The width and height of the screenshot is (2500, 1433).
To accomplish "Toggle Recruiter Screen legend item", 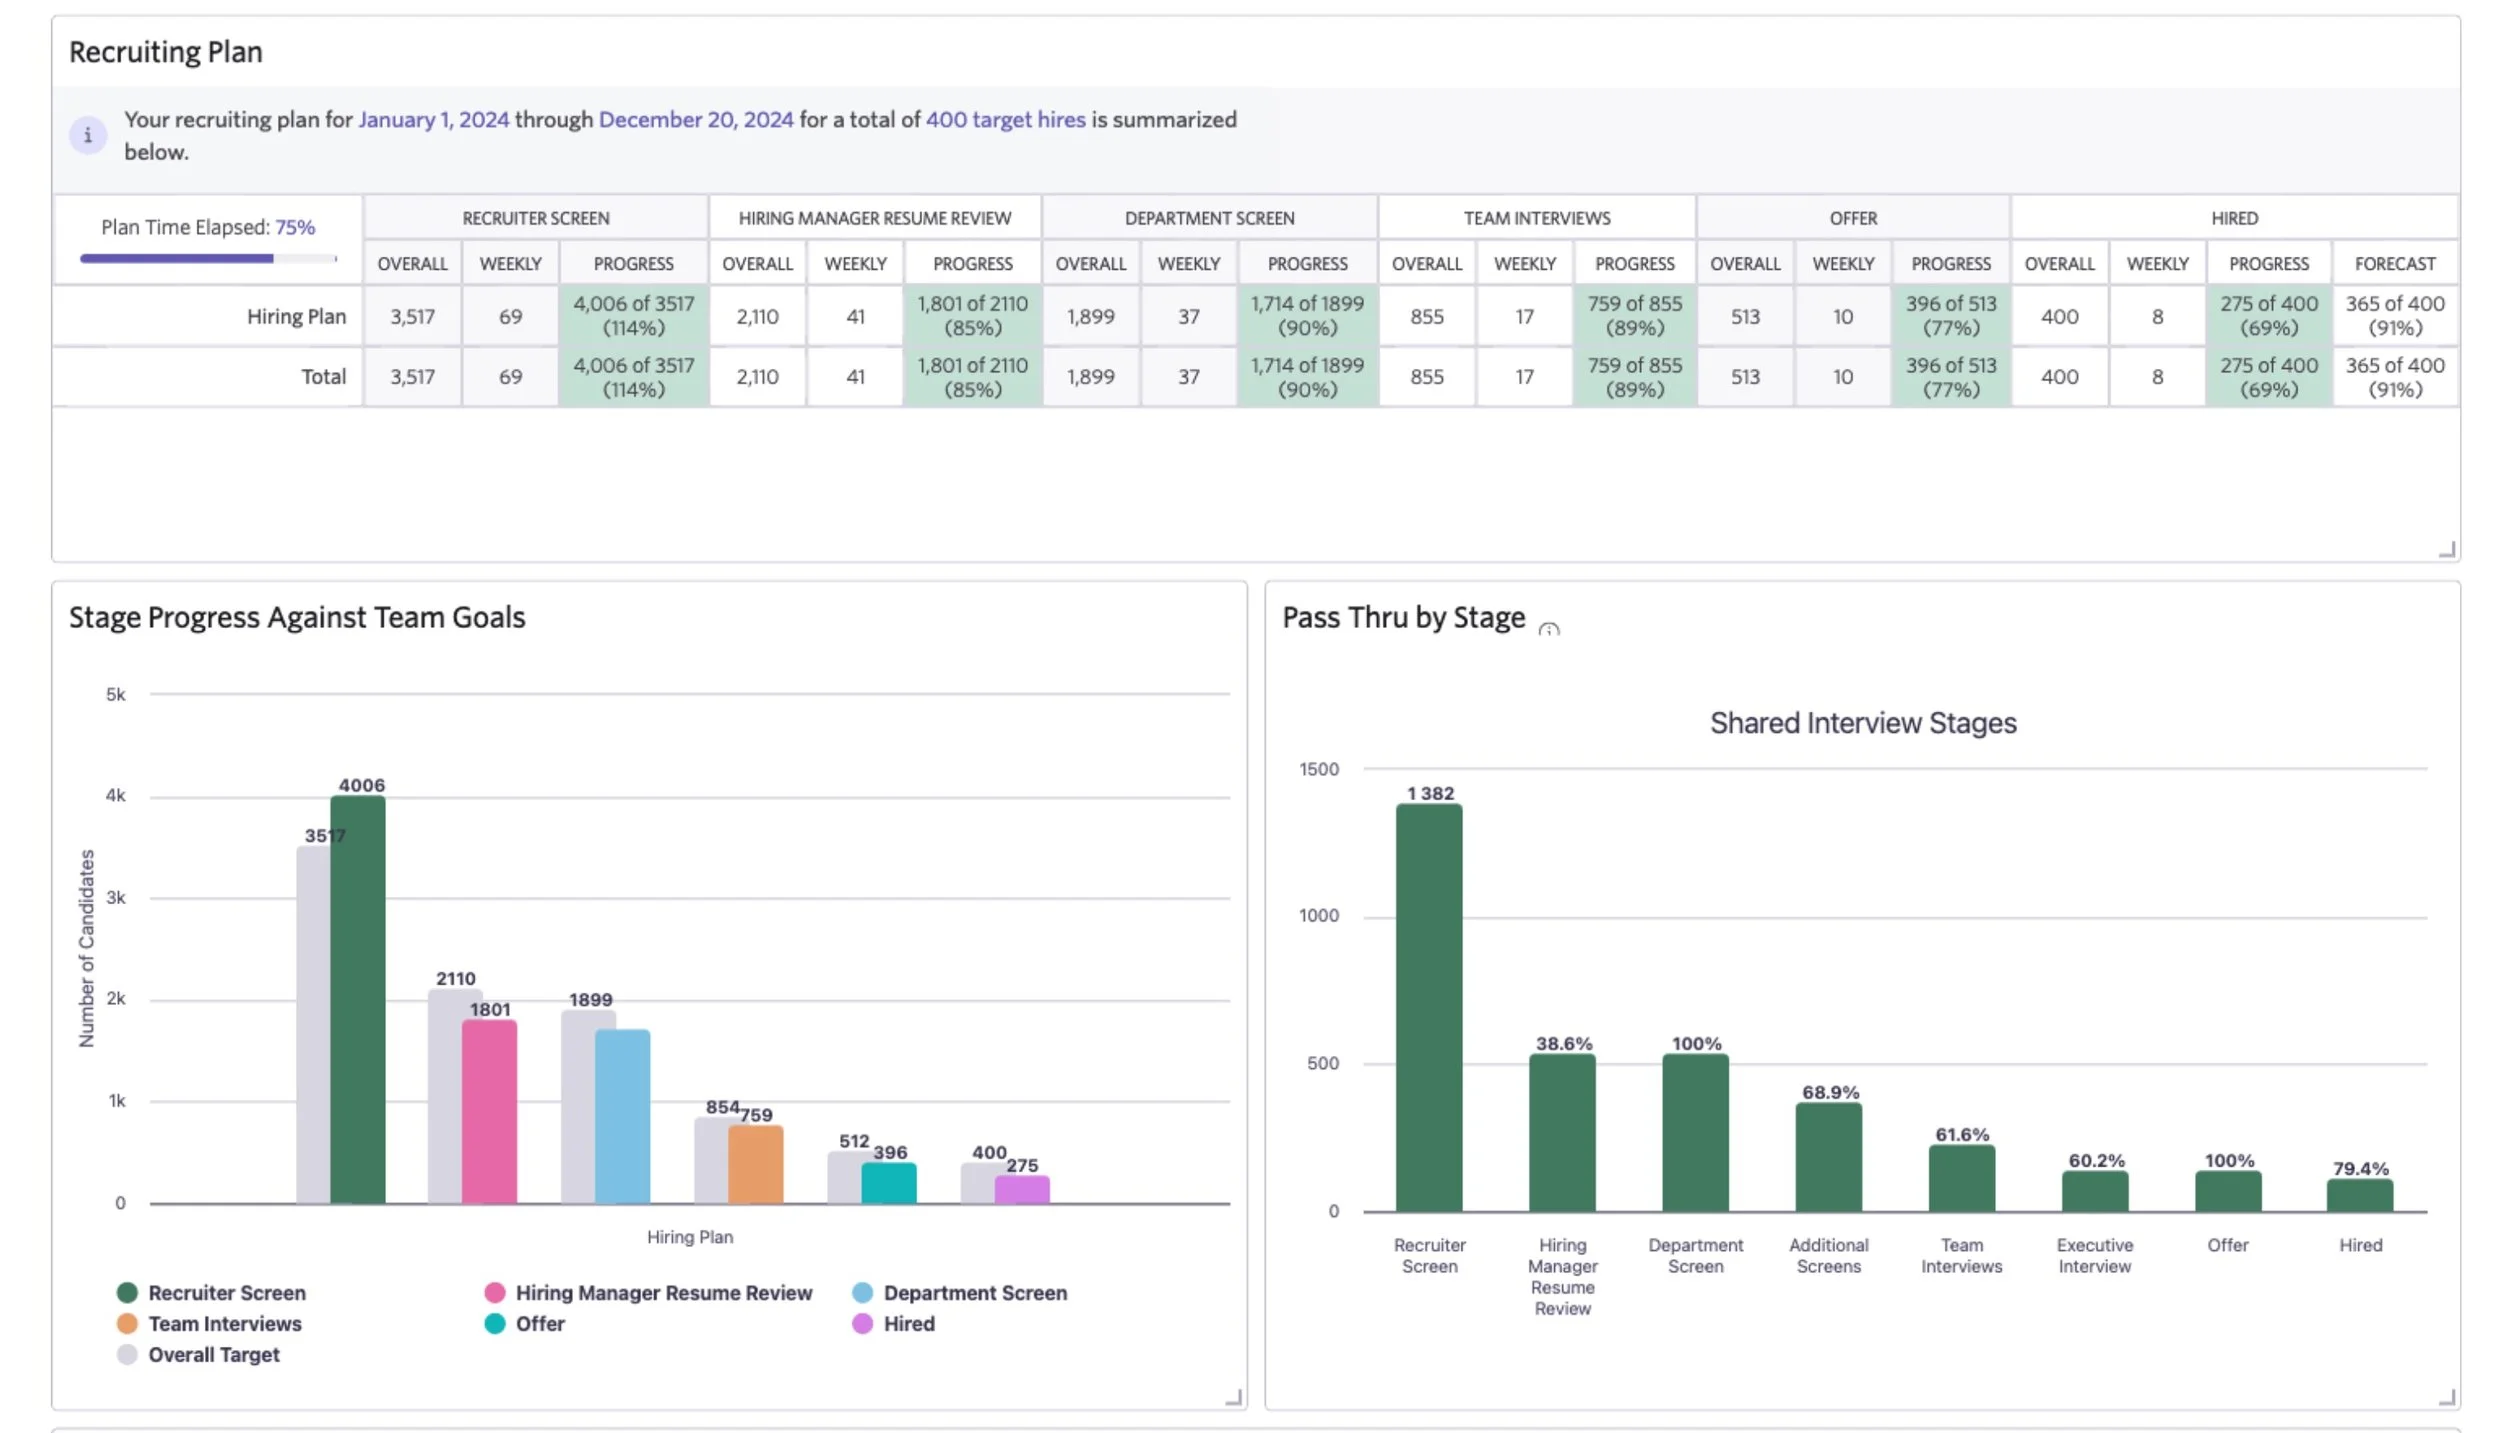I will click(212, 1292).
